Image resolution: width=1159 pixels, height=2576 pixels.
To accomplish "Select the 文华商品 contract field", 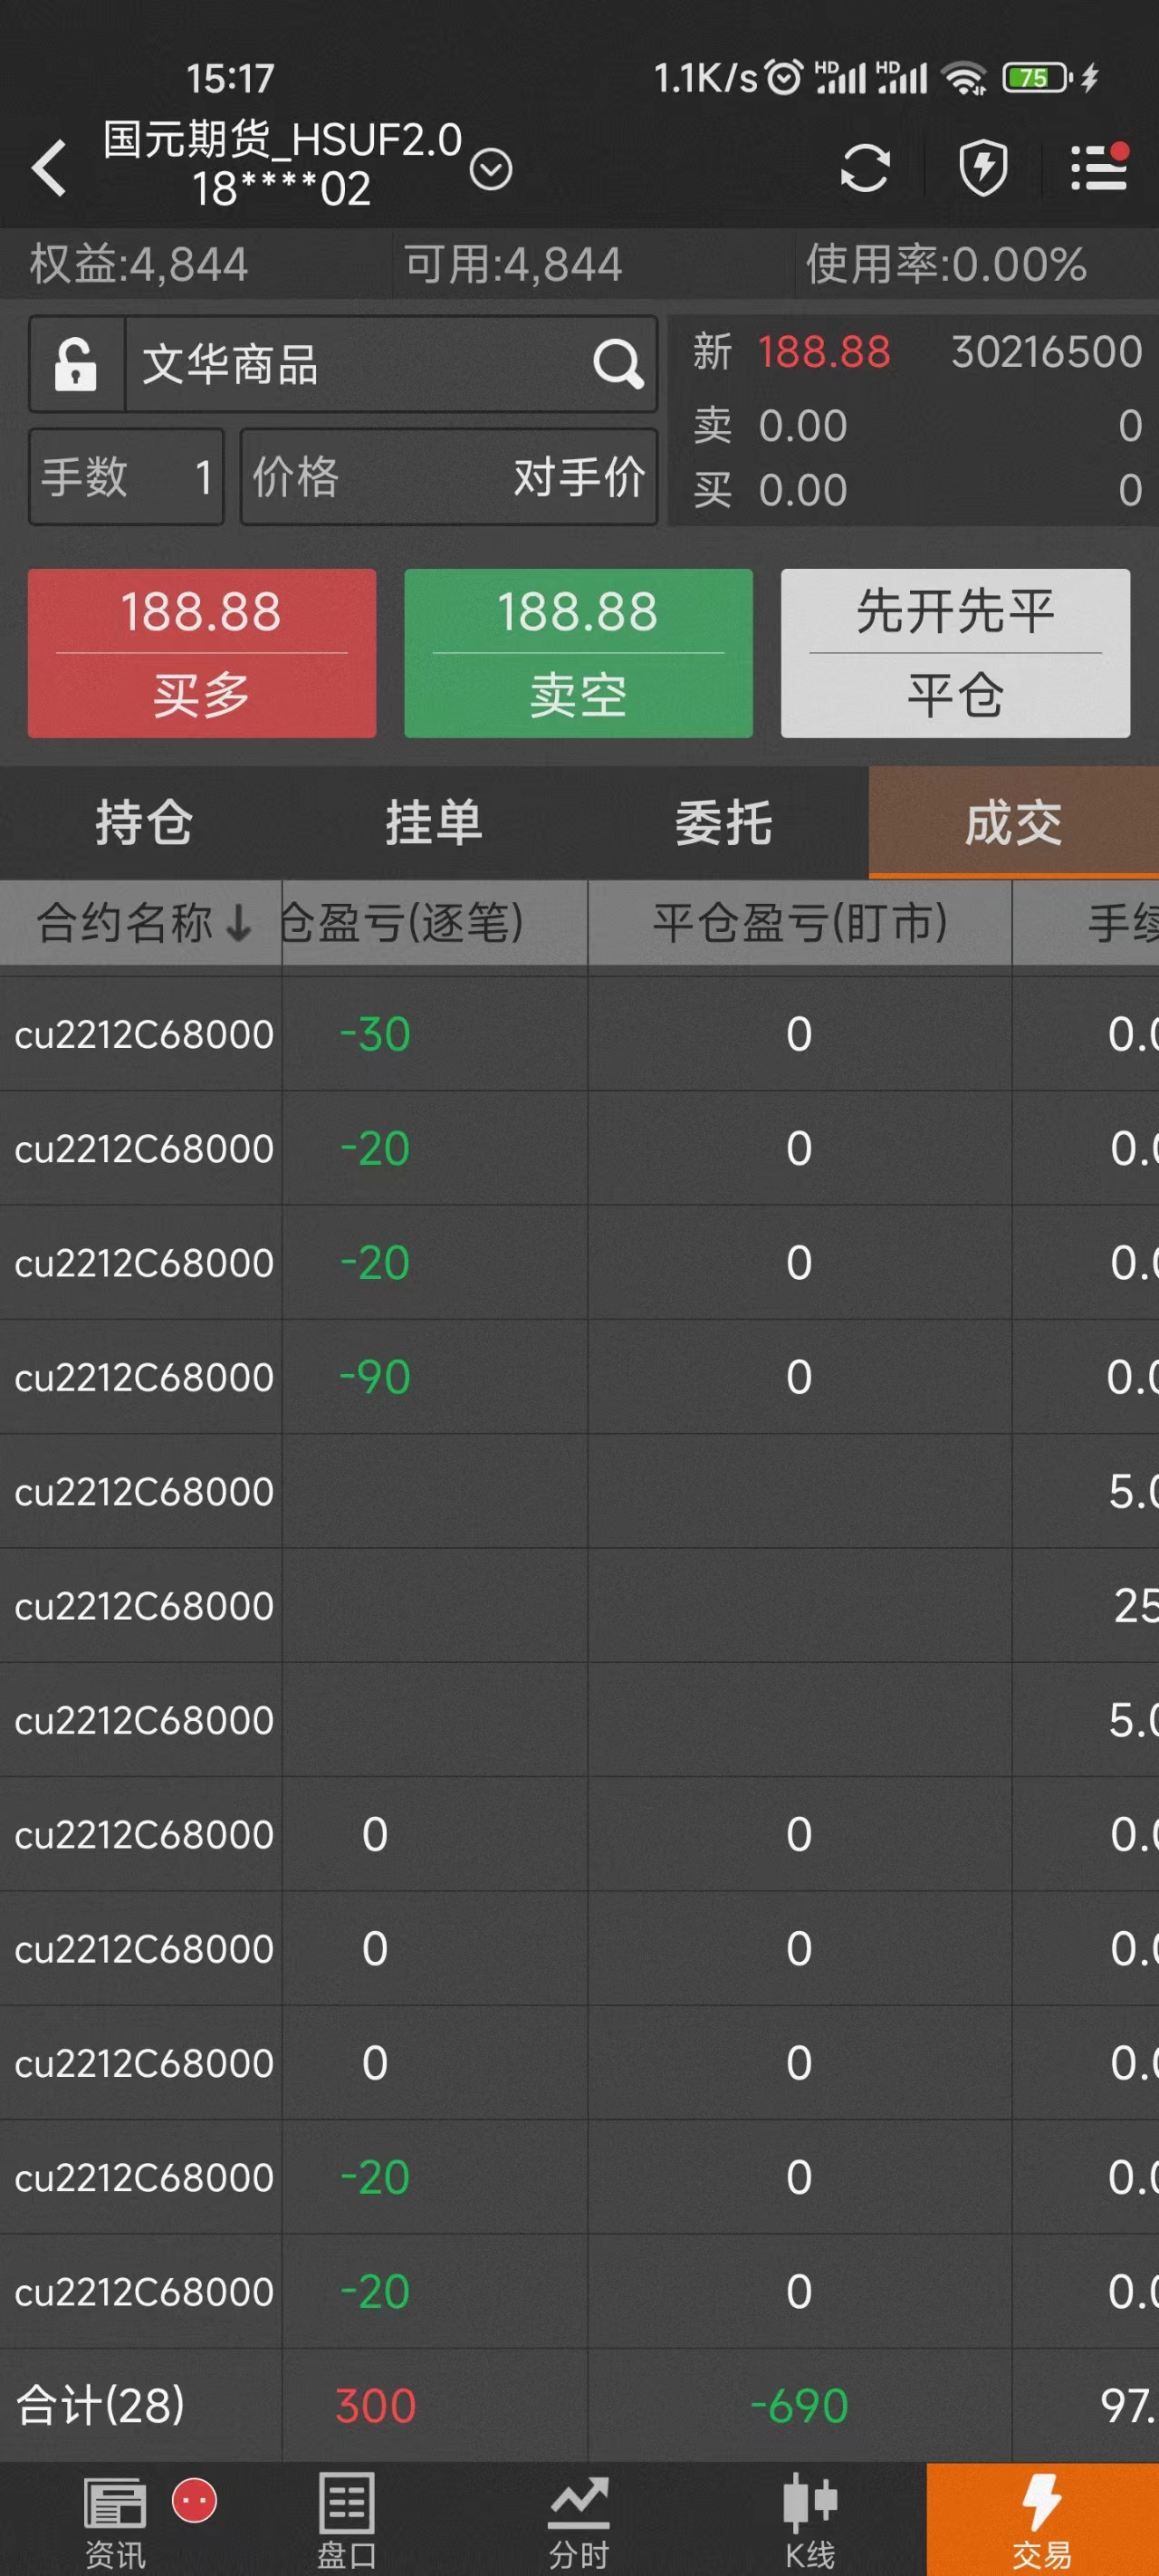I will tap(390, 364).
